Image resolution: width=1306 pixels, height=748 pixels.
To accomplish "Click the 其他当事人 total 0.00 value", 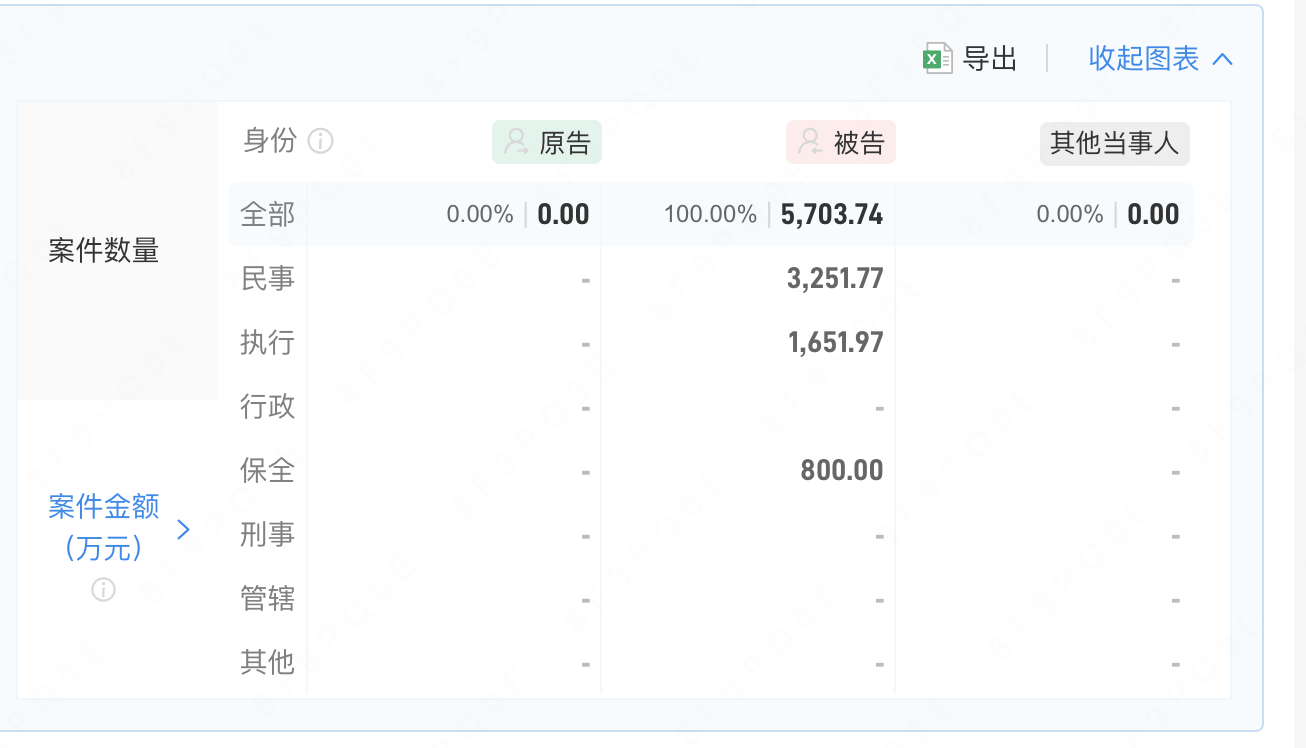I will (1153, 214).
